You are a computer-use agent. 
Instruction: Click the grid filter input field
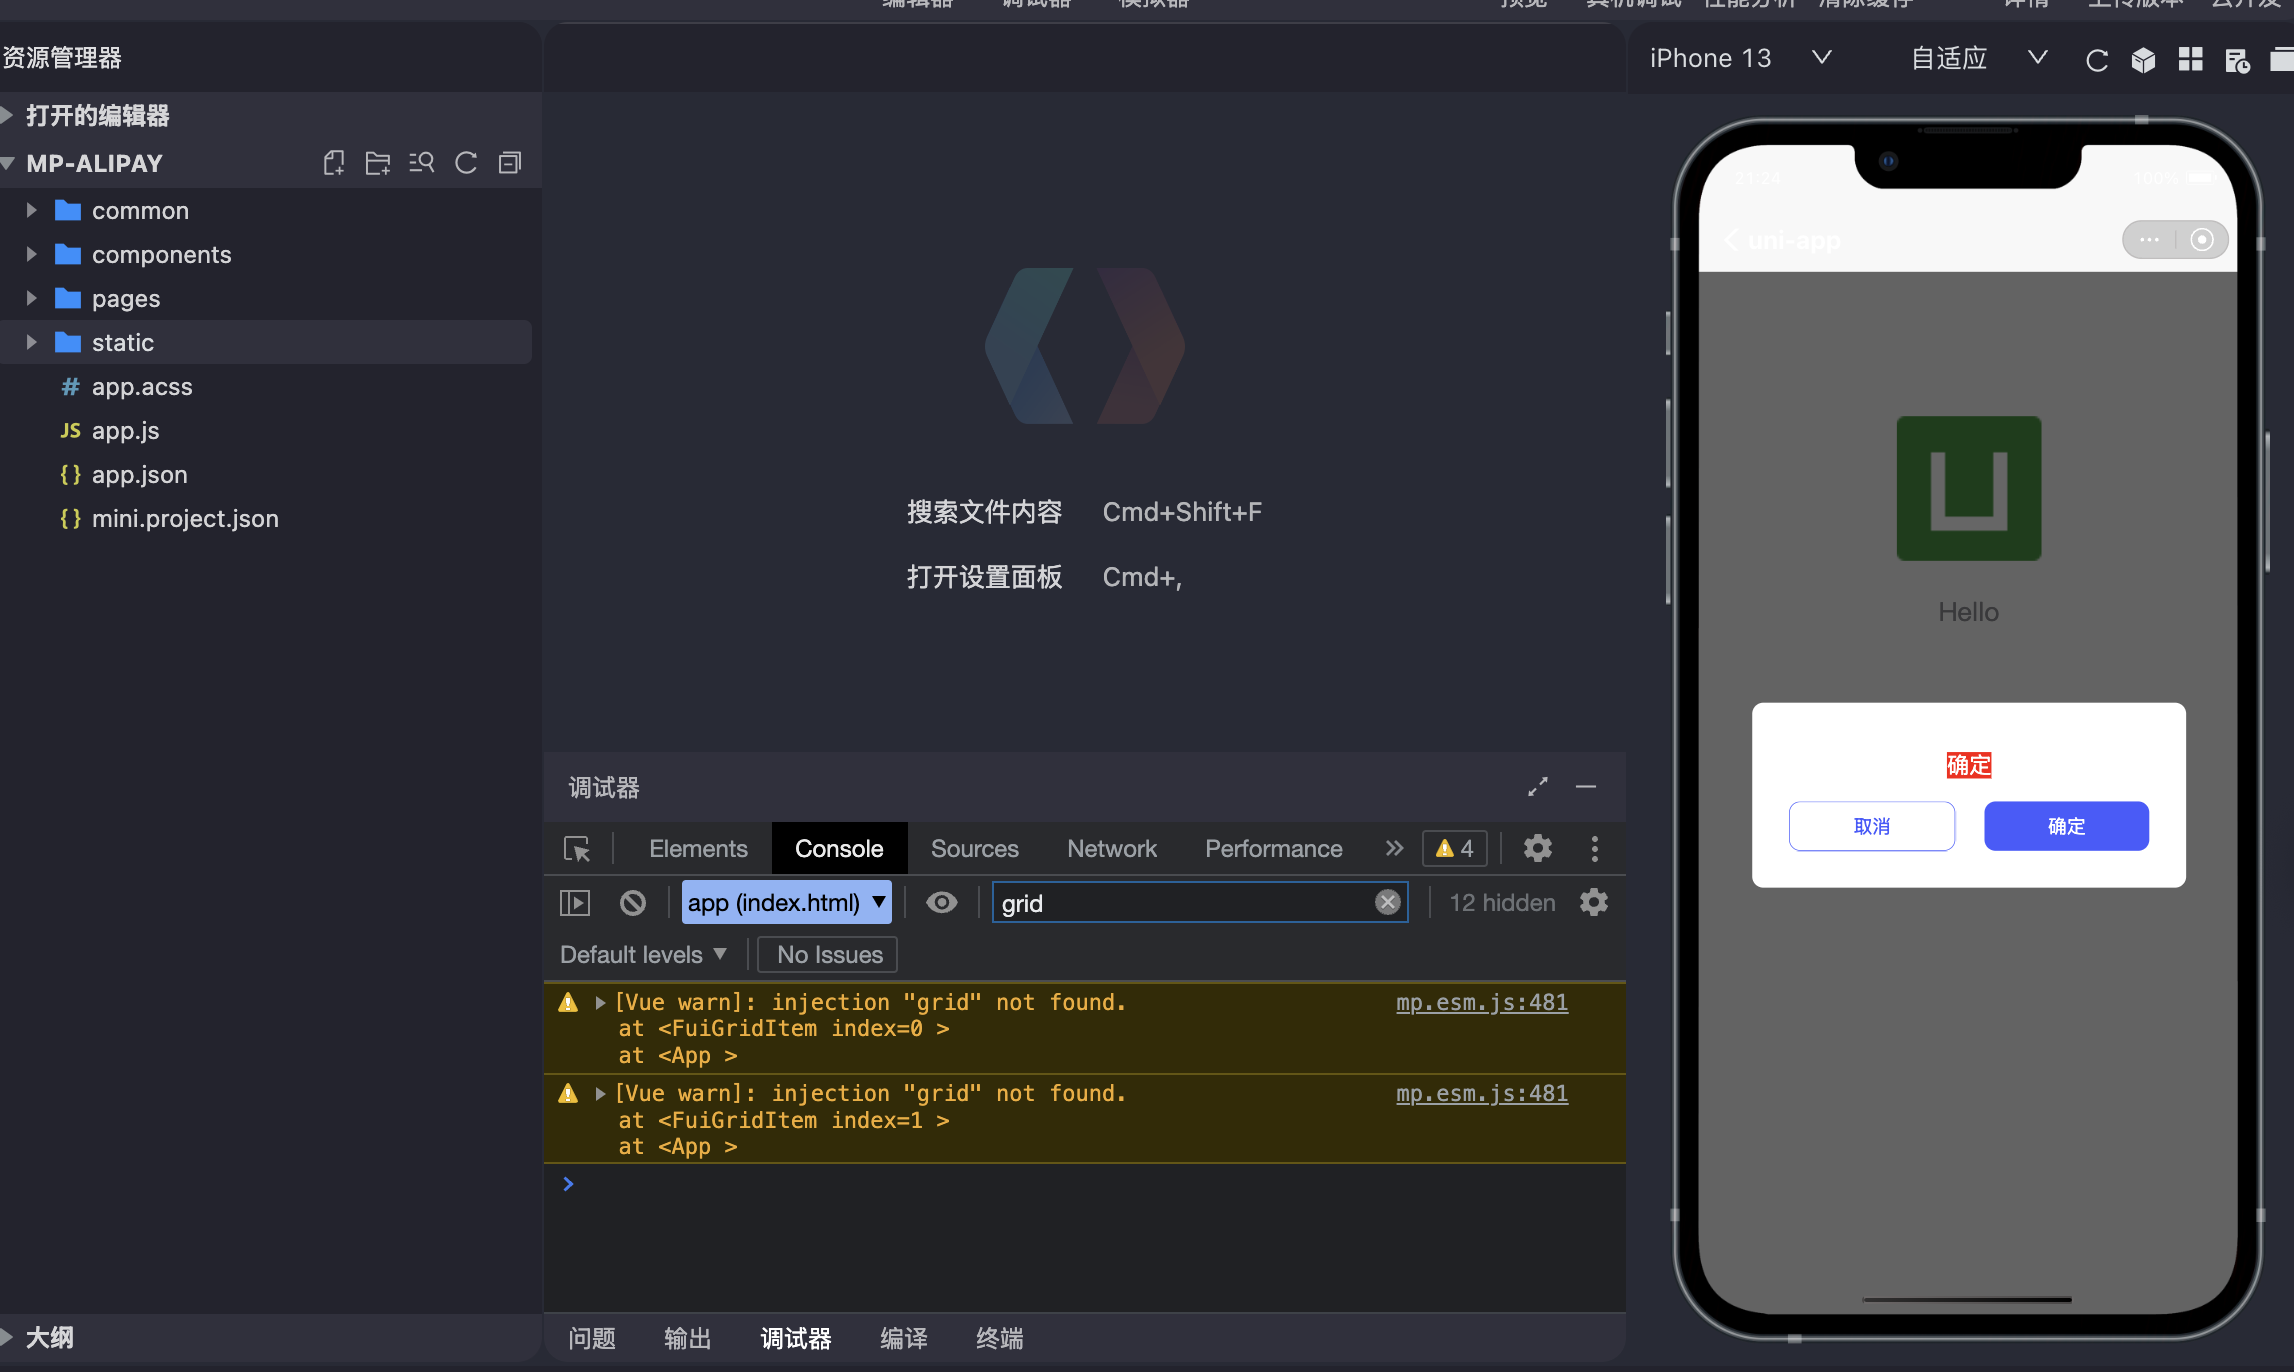tap(1180, 903)
